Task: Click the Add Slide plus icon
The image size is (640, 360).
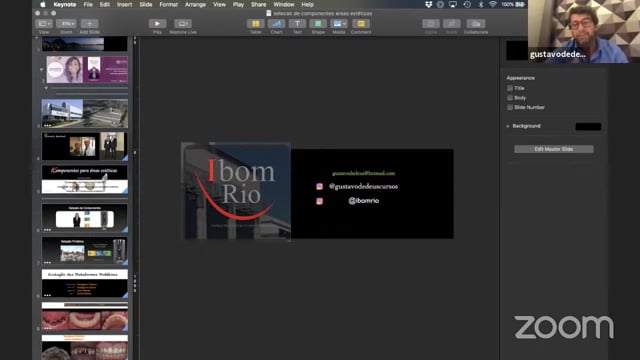Action: (x=89, y=24)
